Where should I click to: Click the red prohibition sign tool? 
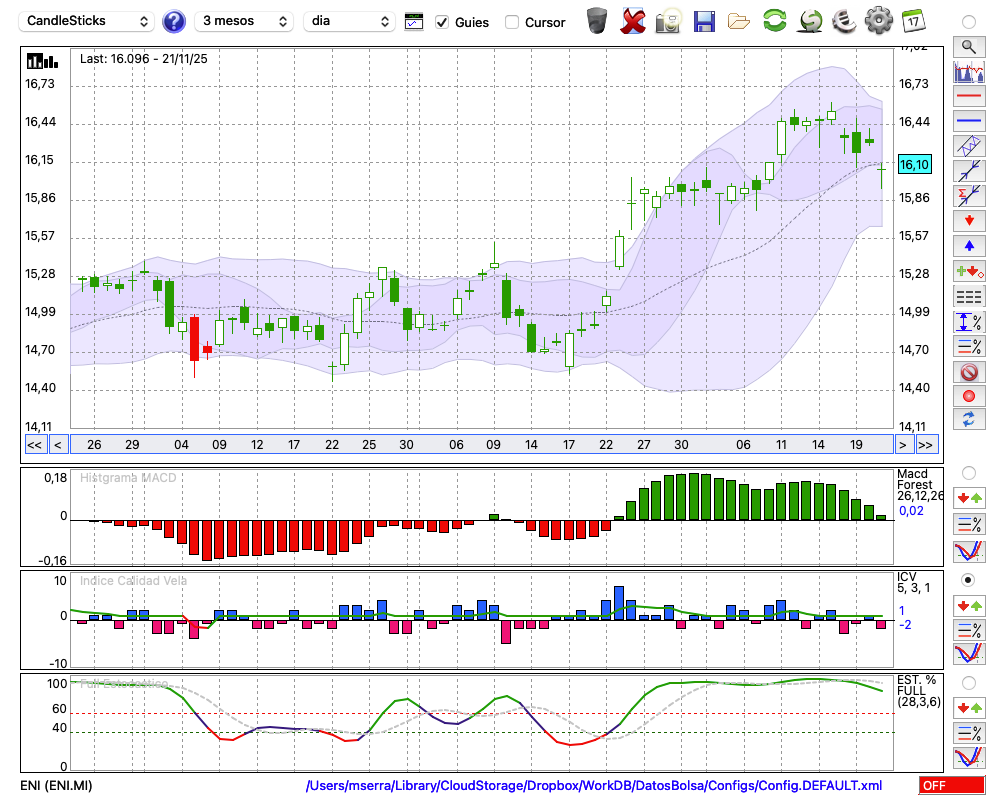[968, 372]
